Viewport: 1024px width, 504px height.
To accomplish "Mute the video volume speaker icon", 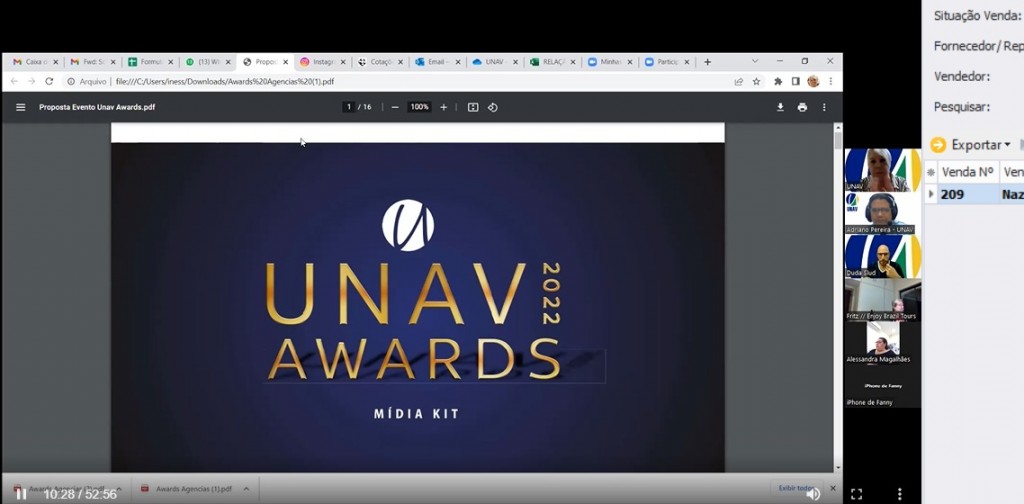I will (x=813, y=494).
